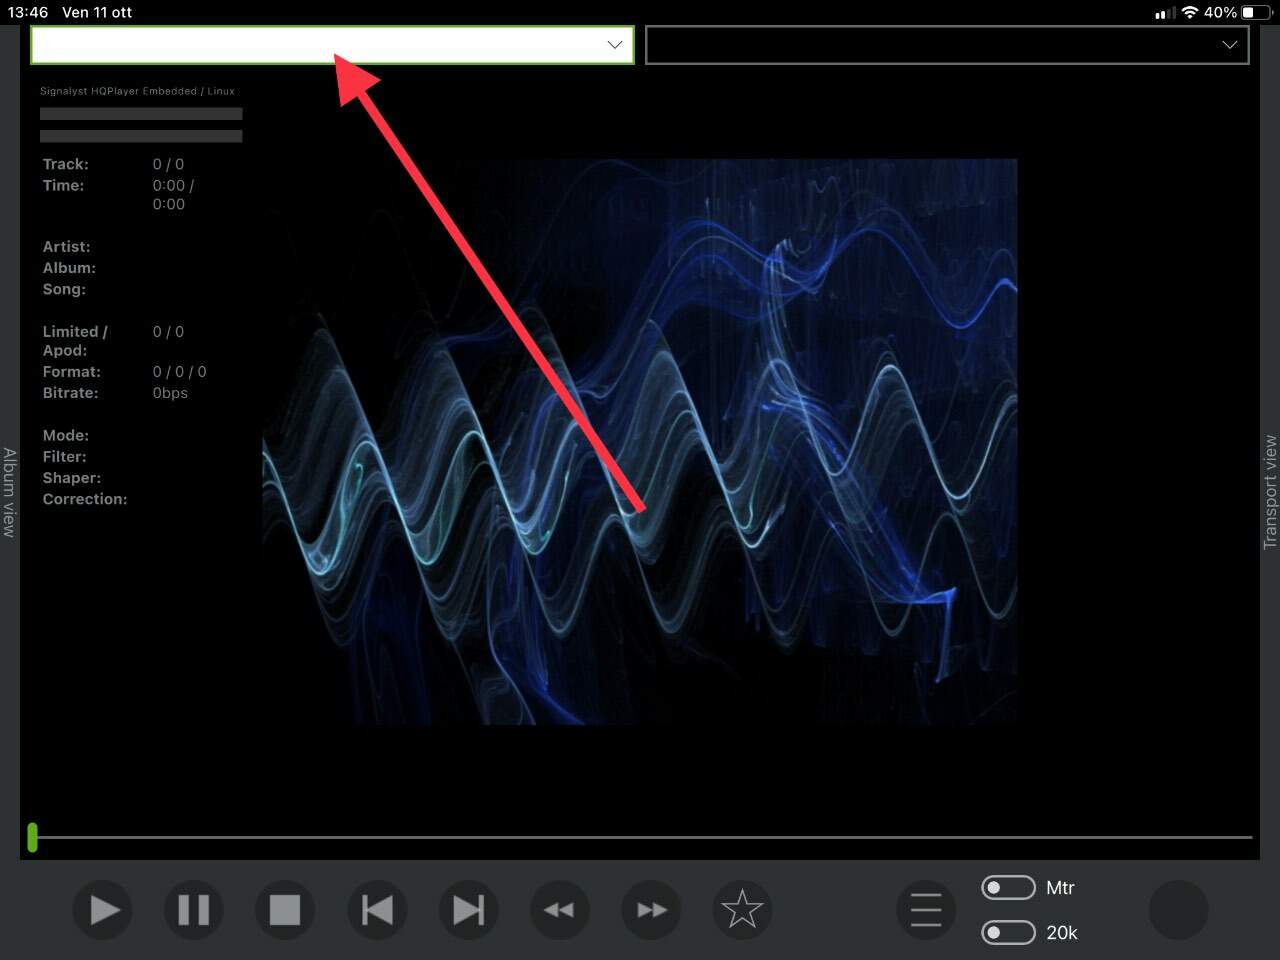Expand the green-outlined top-left dropdown
Screen dimensions: 1280x960
[332, 45]
